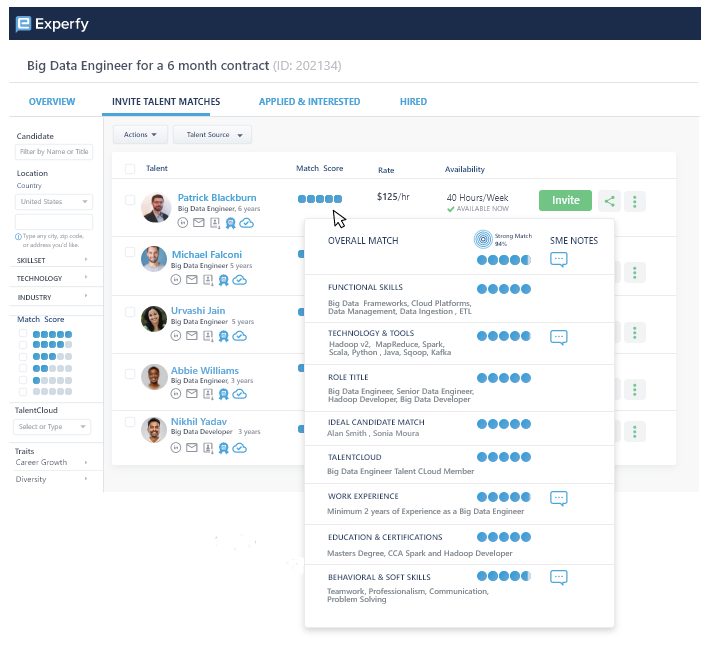Open Patrick Blackburn's profile link
709x647 pixels.
(x=217, y=198)
